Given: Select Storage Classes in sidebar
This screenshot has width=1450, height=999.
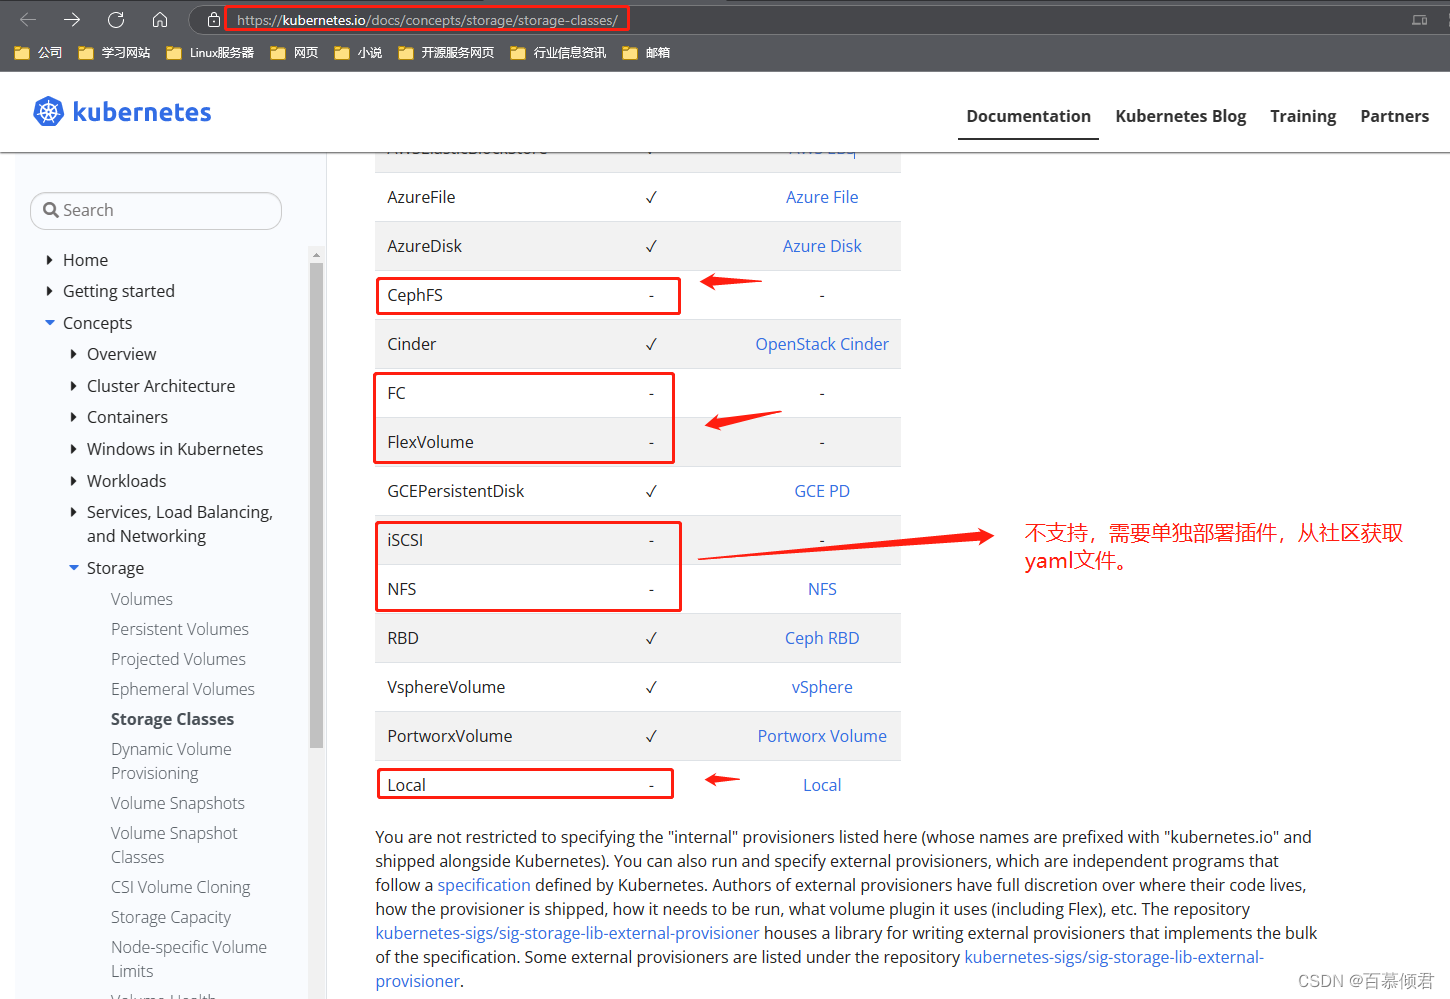Looking at the screenshot, I should tap(172, 719).
